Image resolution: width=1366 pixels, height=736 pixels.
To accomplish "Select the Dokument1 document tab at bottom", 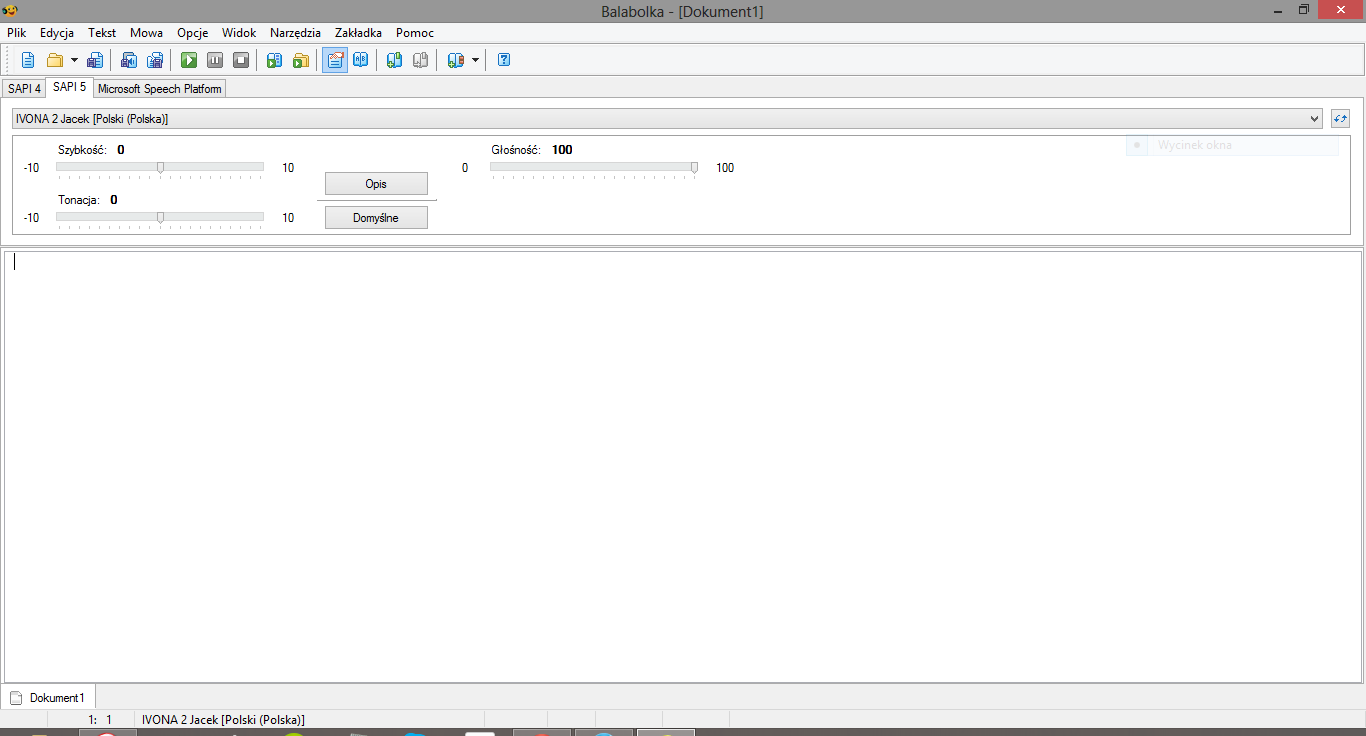I will (48, 698).
